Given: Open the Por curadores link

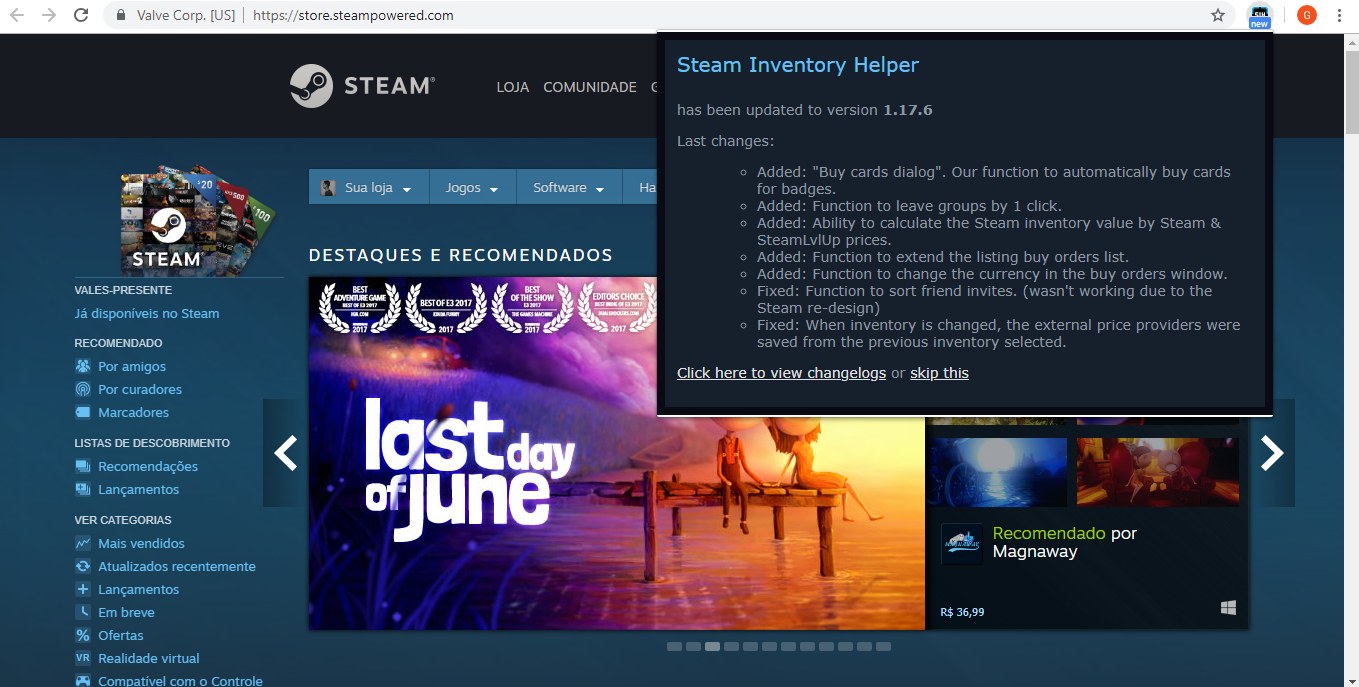Looking at the screenshot, I should pyautogui.click(x=140, y=389).
